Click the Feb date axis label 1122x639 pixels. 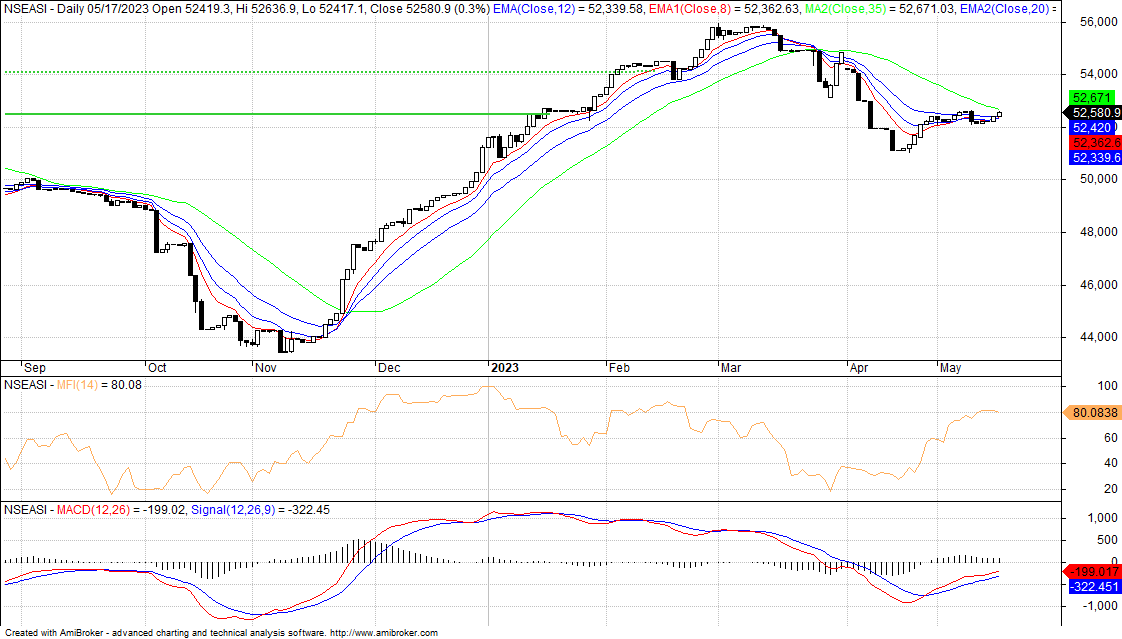[x=619, y=368]
